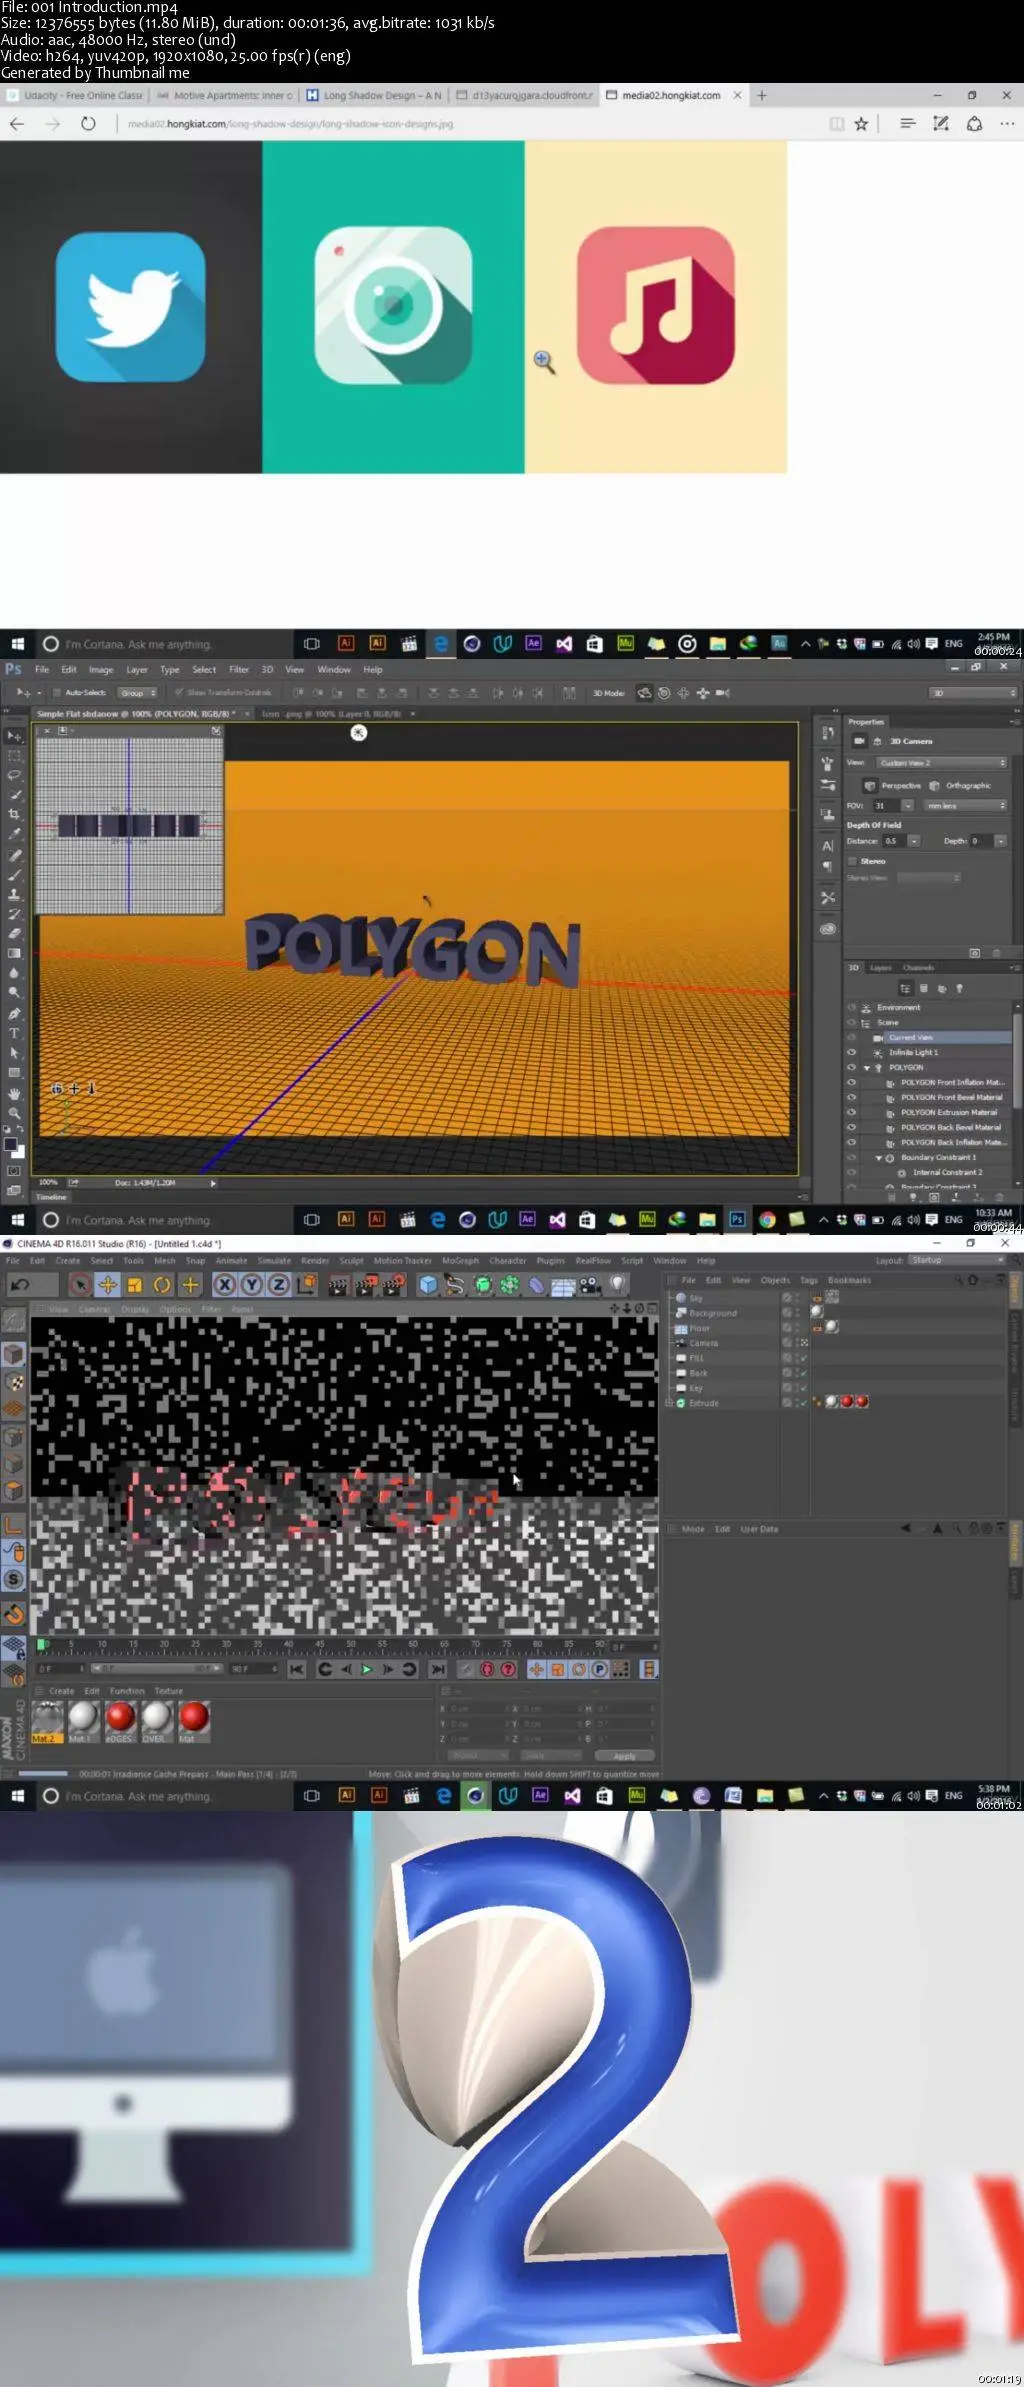The width and height of the screenshot is (1024, 2387).
Task: Select the Rotate tool in Cinema 4D
Action: pyautogui.click(x=162, y=1285)
